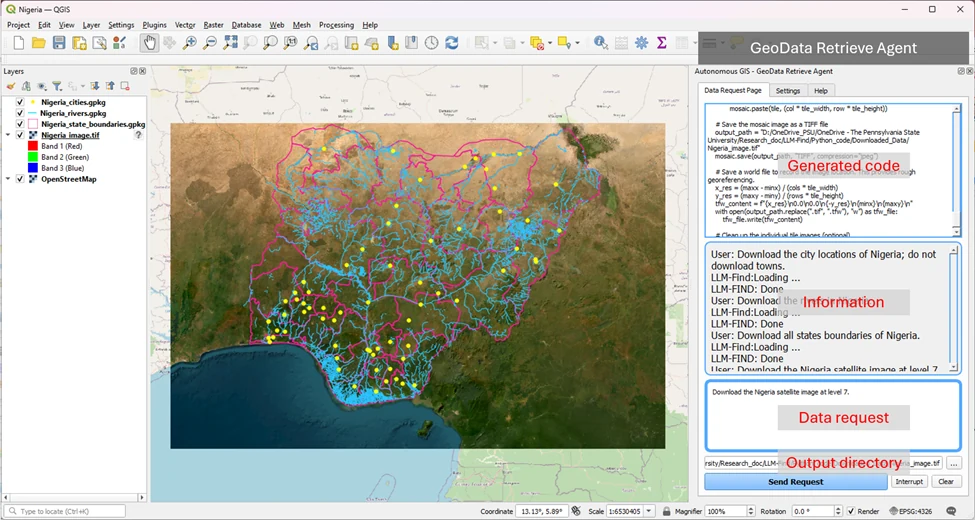Click Expand All icon in Layers panel
The height and width of the screenshot is (520, 975).
pos(95,86)
